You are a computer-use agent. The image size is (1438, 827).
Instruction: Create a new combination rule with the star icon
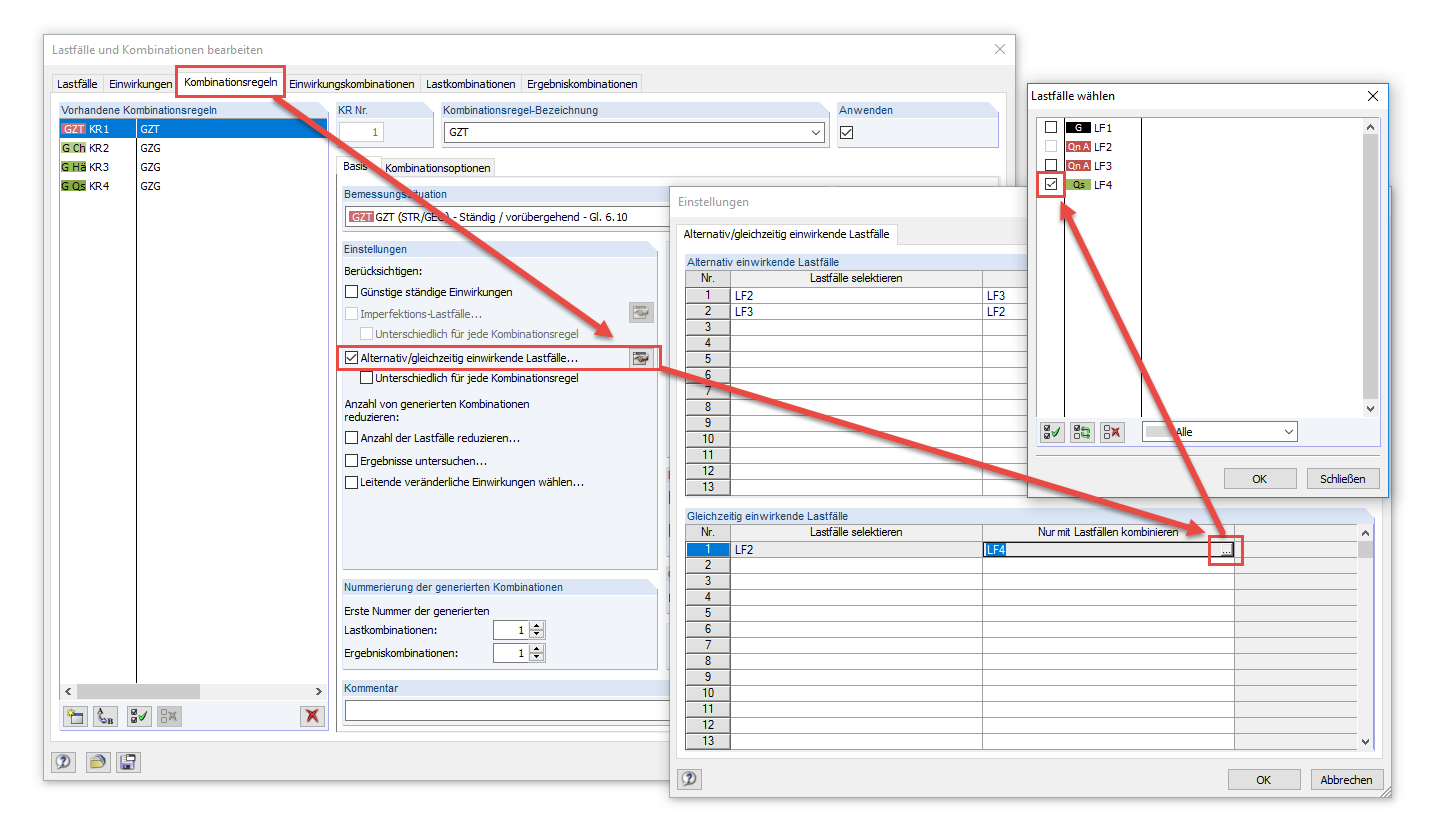pyautogui.click(x=74, y=716)
